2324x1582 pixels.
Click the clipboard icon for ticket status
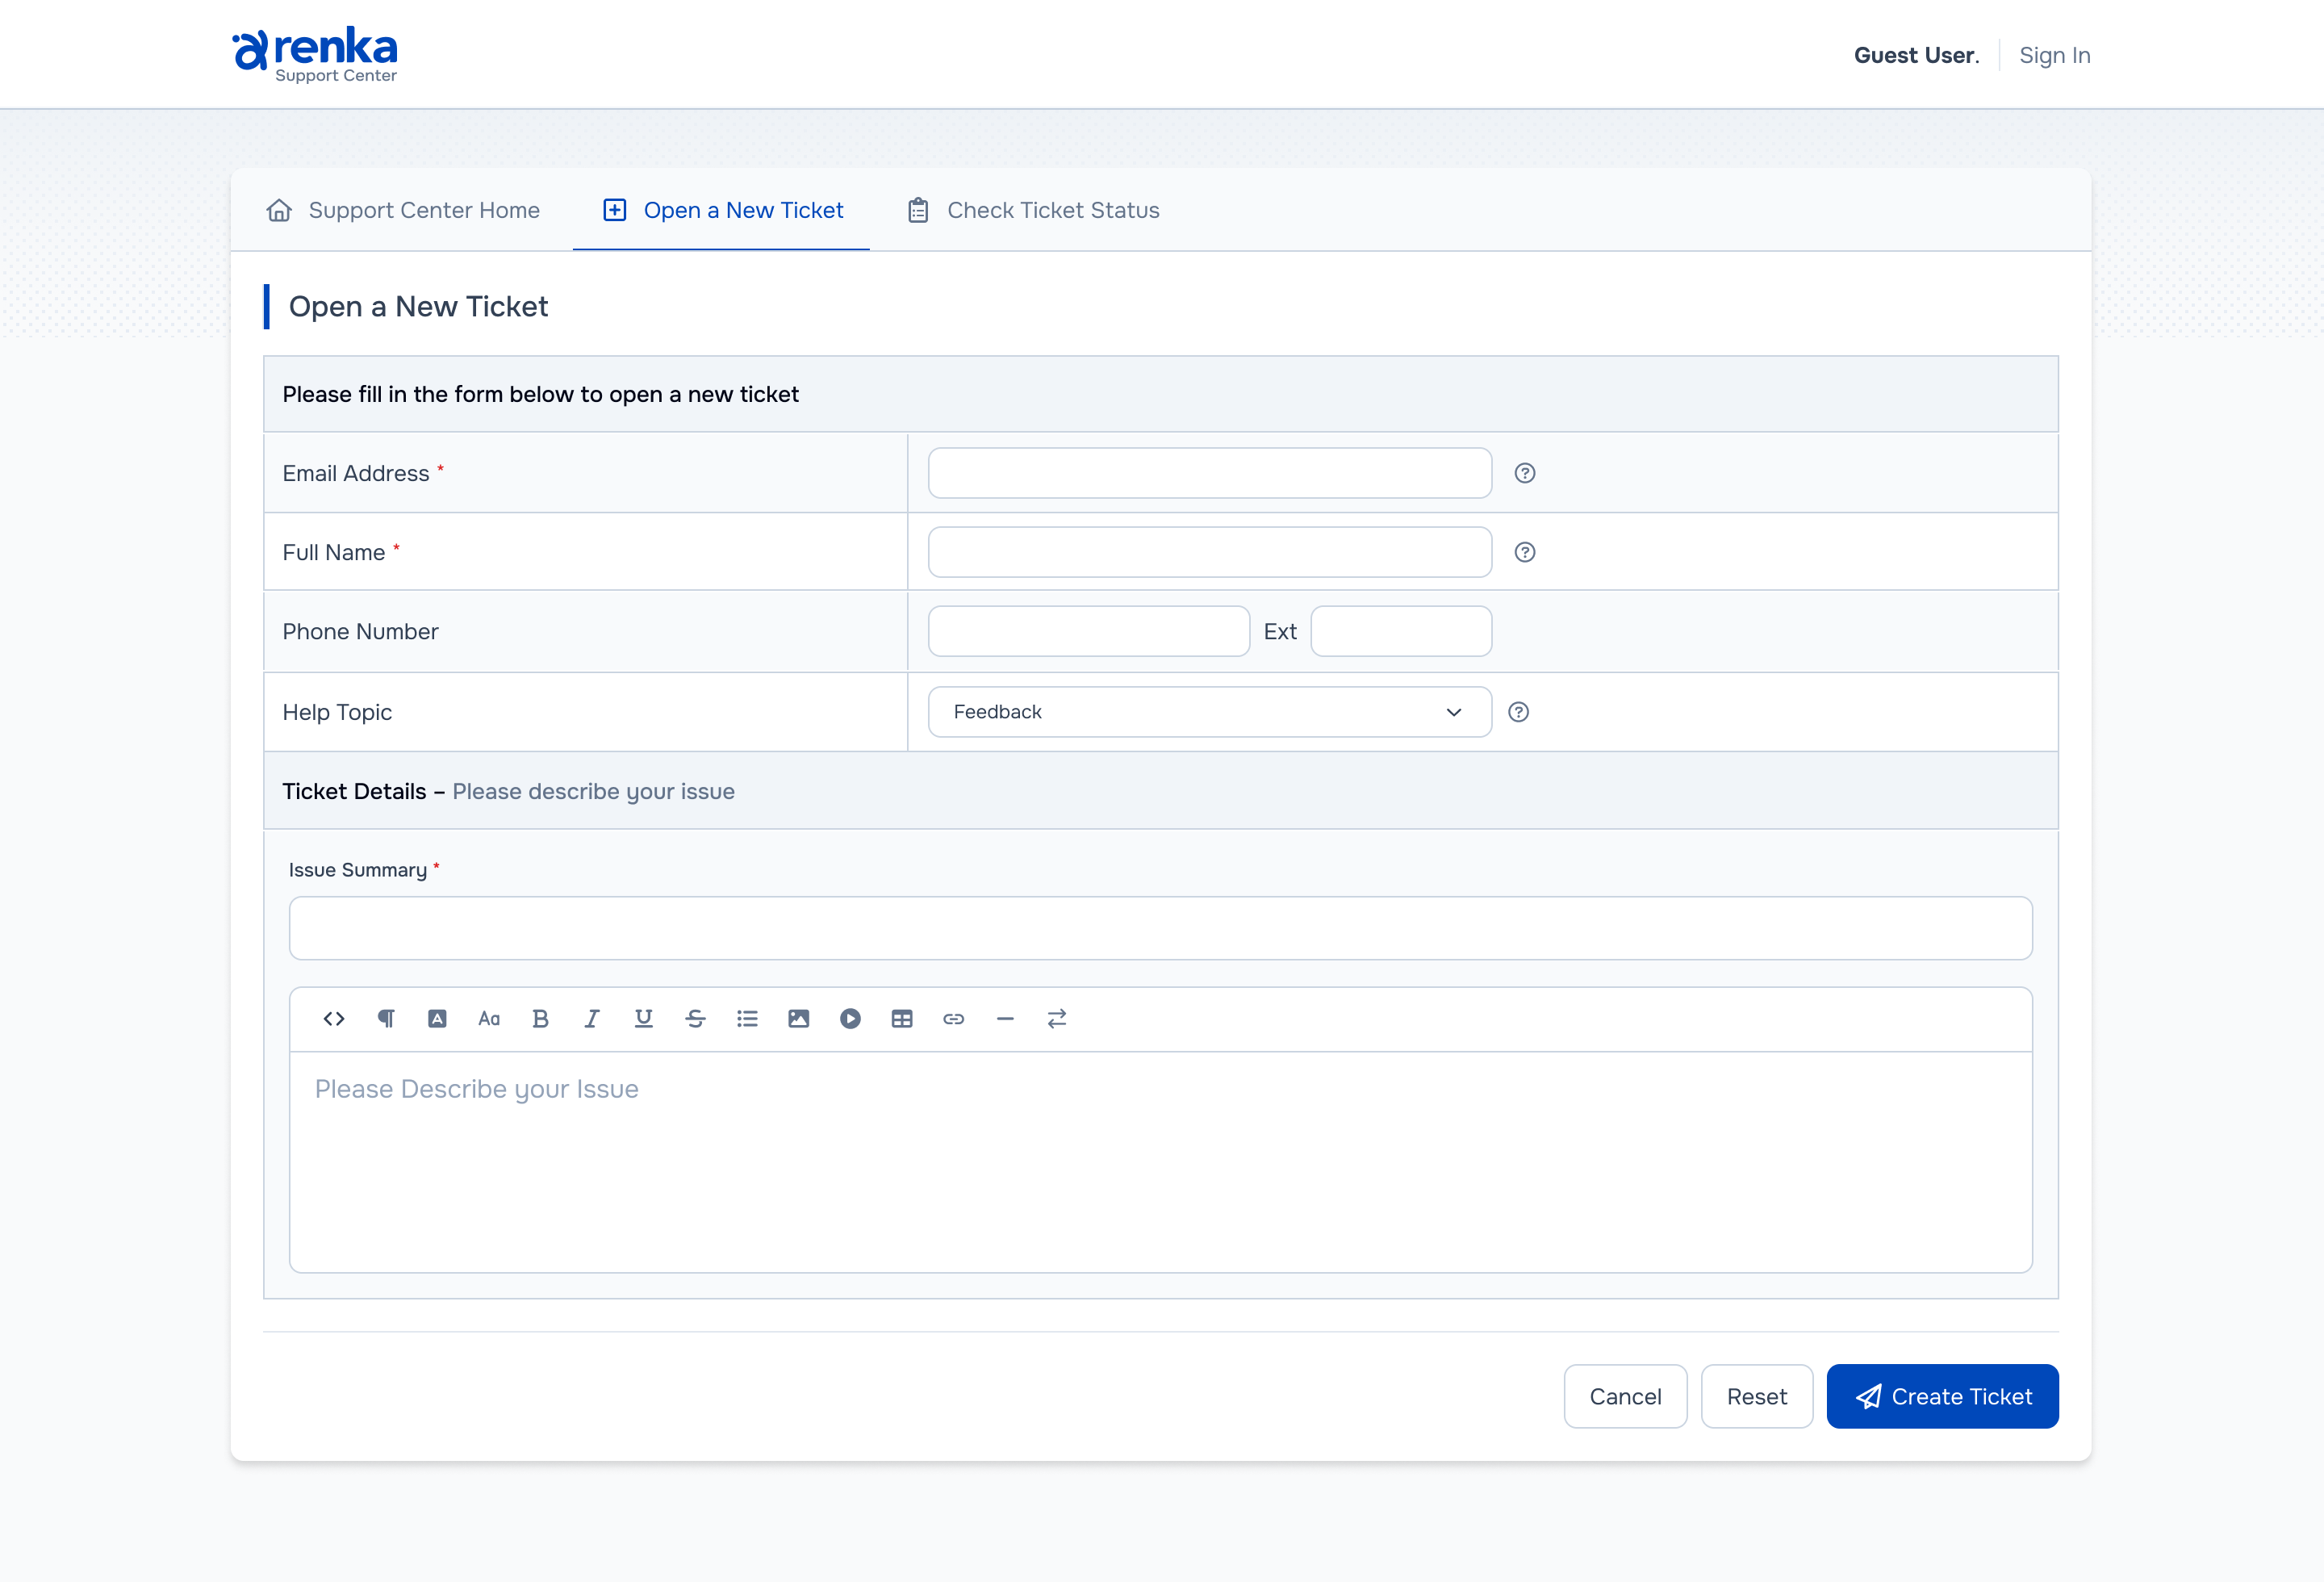(x=918, y=210)
